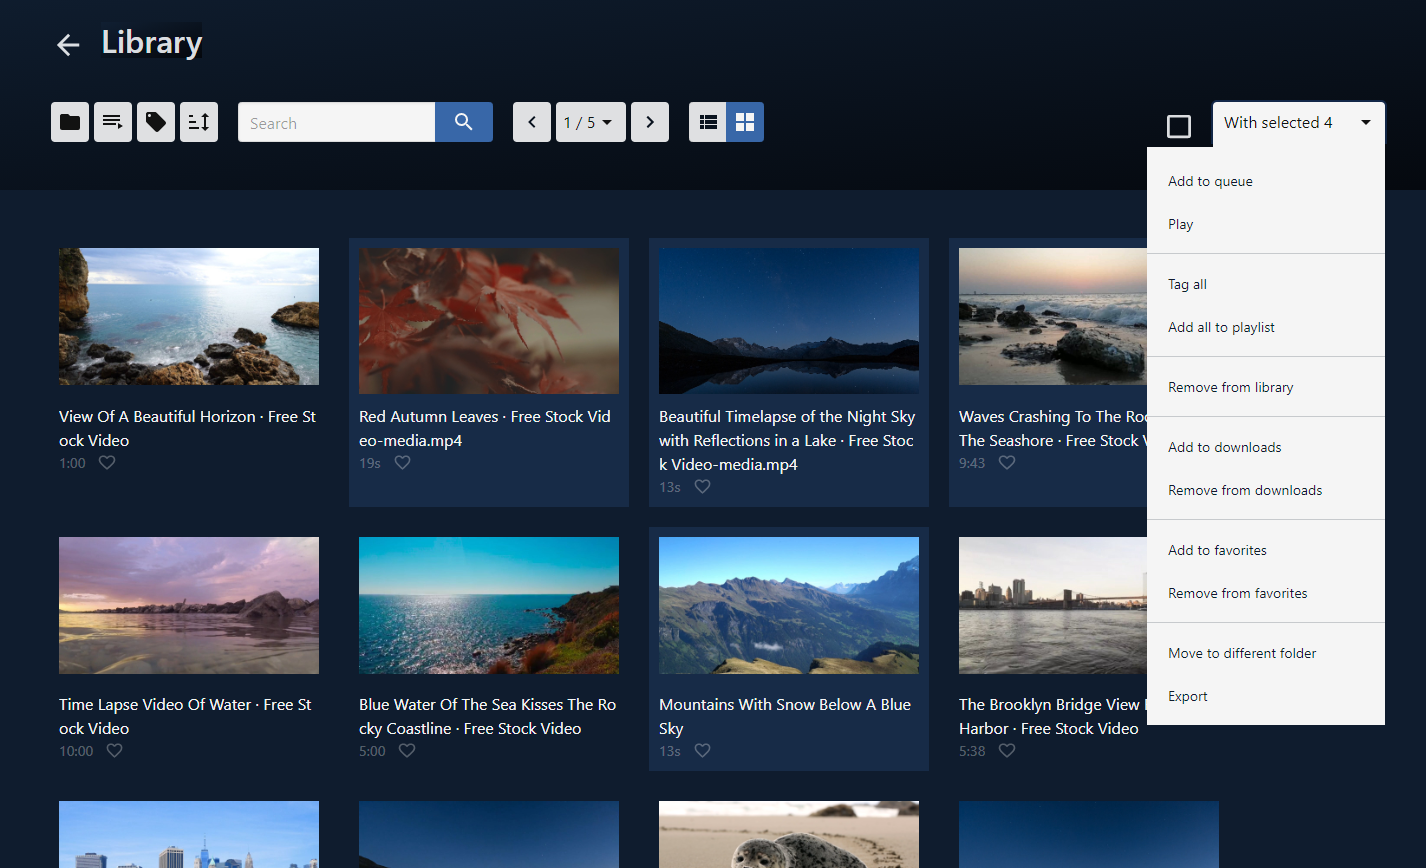This screenshot has width=1426, height=868.
Task: Open the folders browser icon
Action: [70, 122]
